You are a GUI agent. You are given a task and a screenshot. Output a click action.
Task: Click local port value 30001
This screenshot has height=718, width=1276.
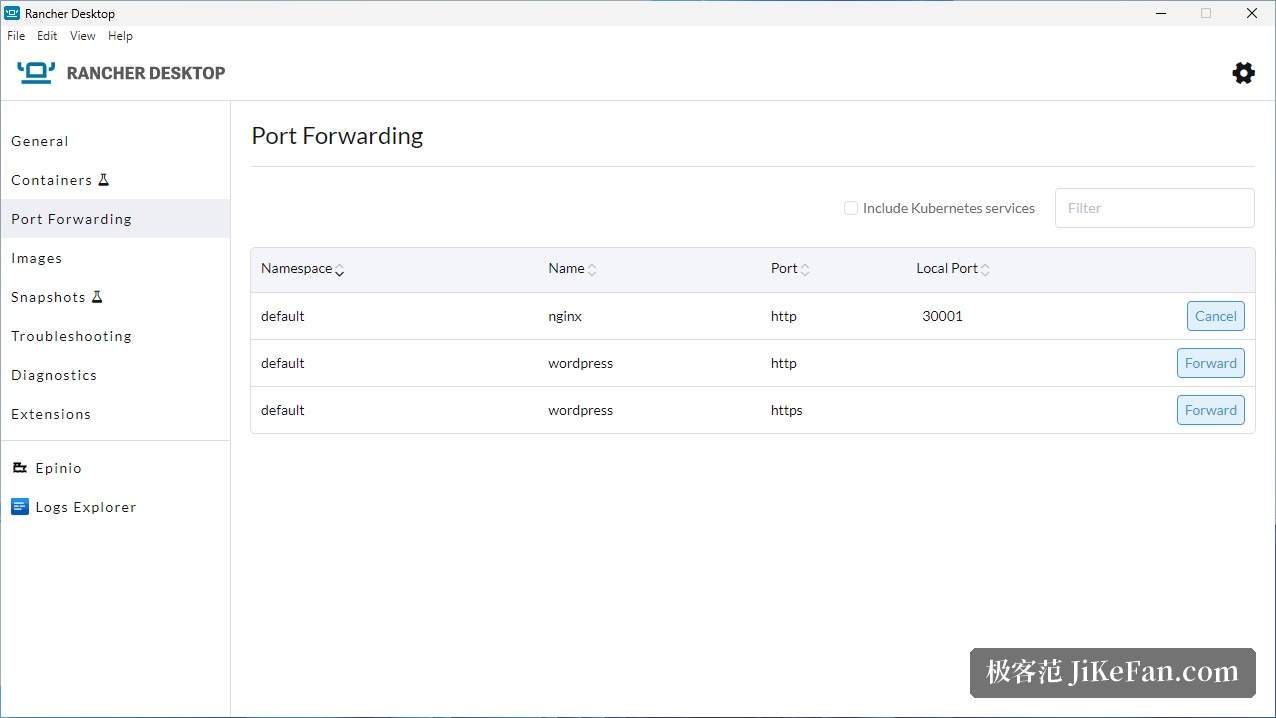942,316
